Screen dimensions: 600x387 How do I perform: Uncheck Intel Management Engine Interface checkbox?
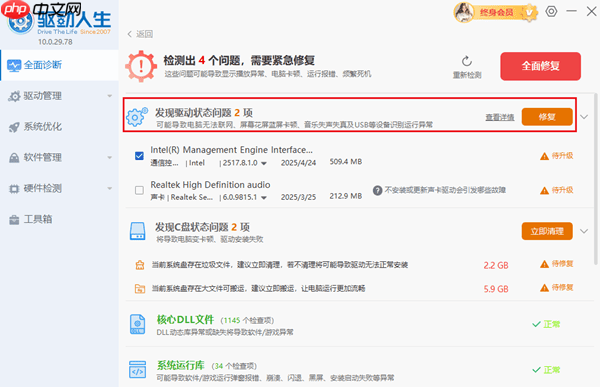tap(139, 156)
